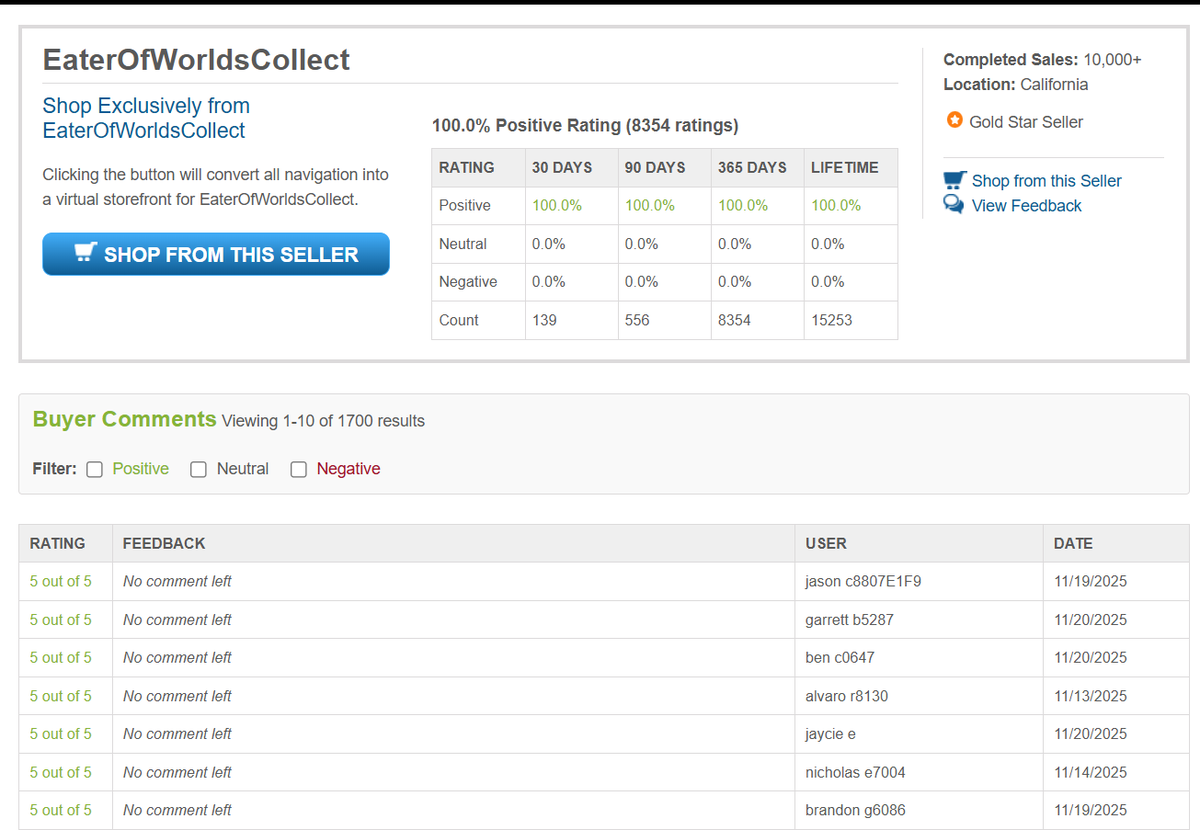This screenshot has height=830, width=1200.
Task: Click the Count row label in rating table
Action: coord(459,320)
